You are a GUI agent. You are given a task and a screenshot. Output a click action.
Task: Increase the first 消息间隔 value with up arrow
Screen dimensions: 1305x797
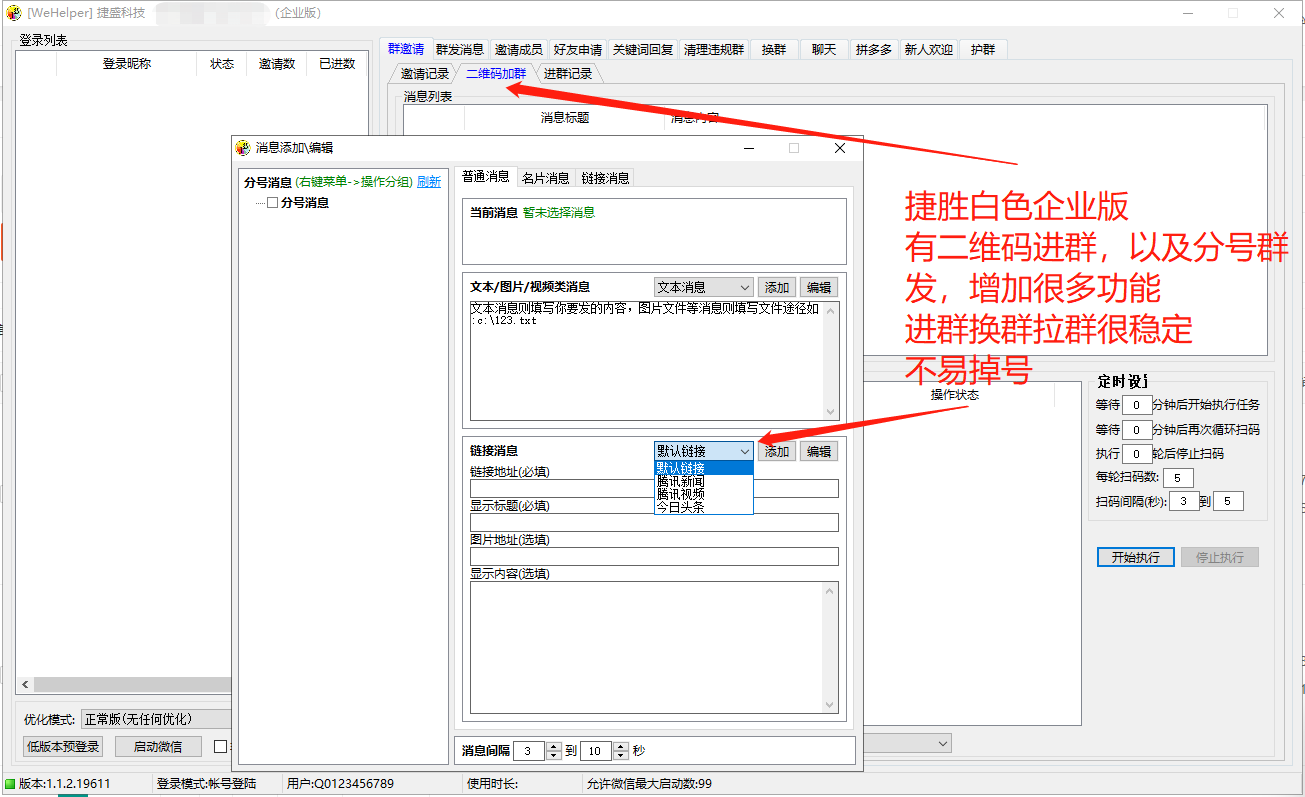tap(555, 746)
